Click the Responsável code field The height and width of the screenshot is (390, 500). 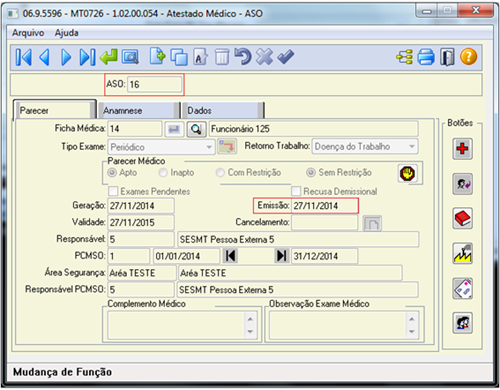coord(141,239)
